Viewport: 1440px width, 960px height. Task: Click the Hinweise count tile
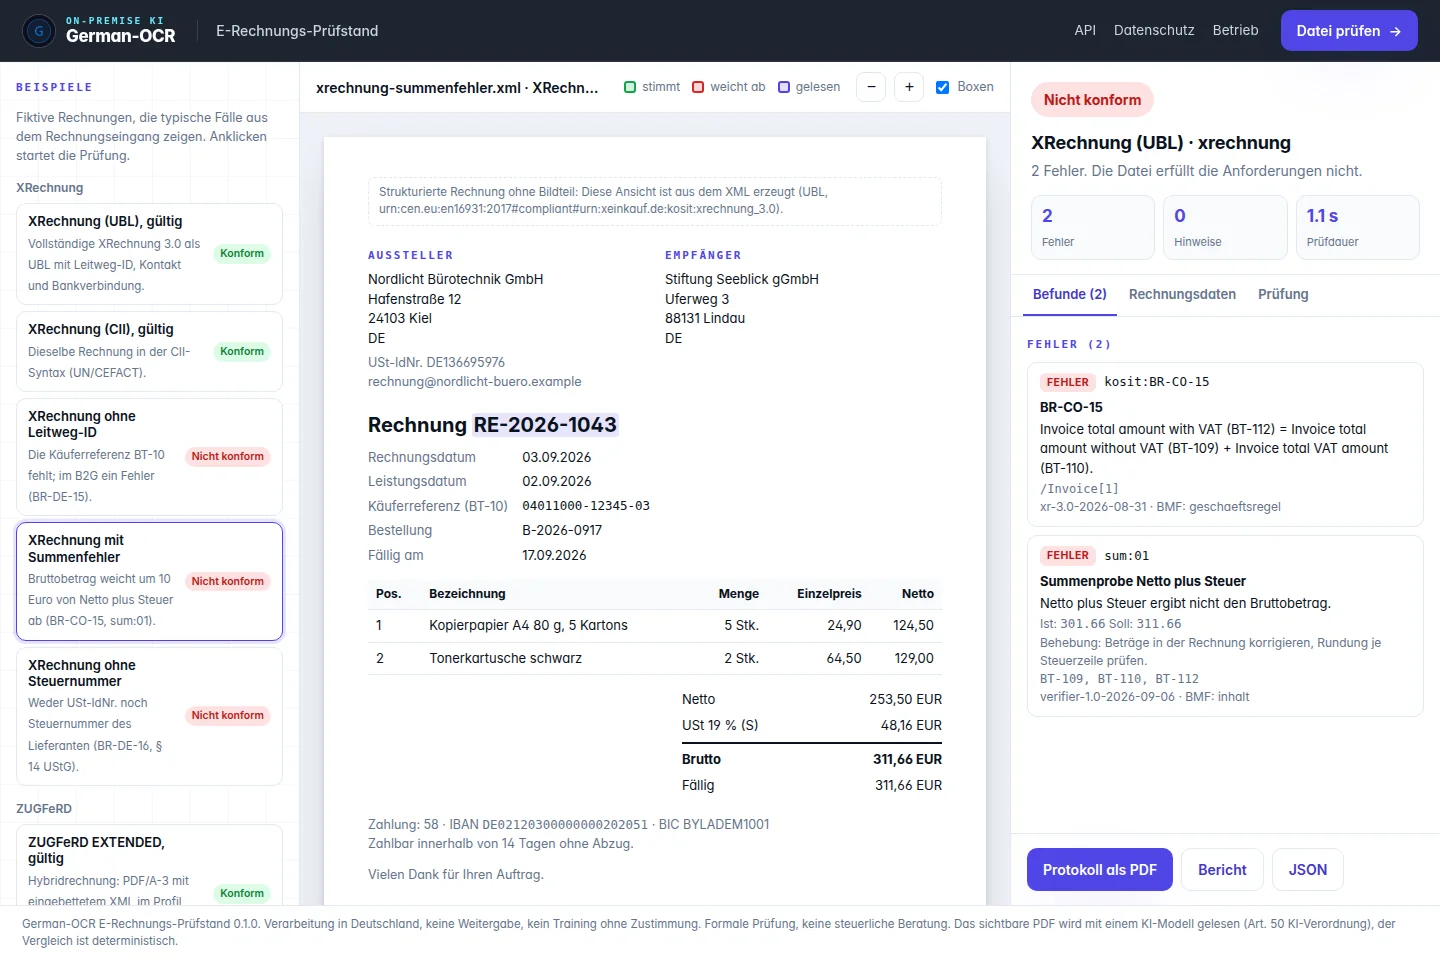[x=1225, y=227]
